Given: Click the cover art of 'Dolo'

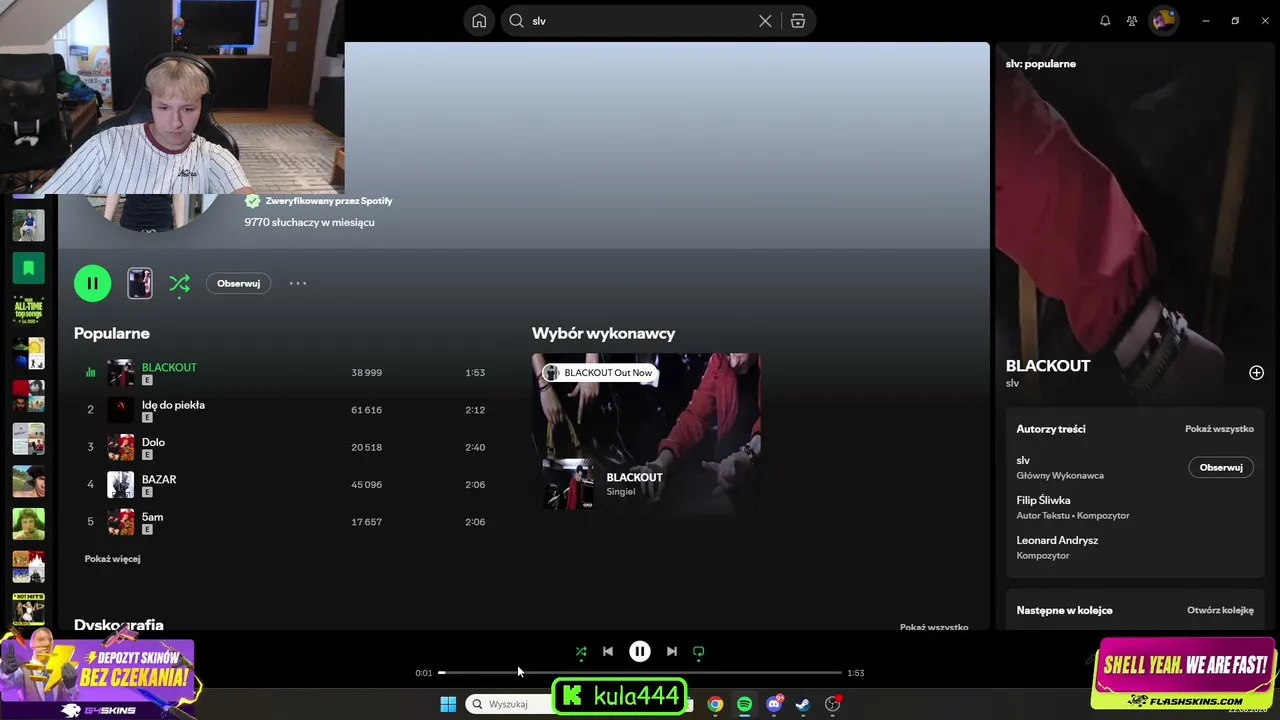Looking at the screenshot, I should [x=120, y=447].
